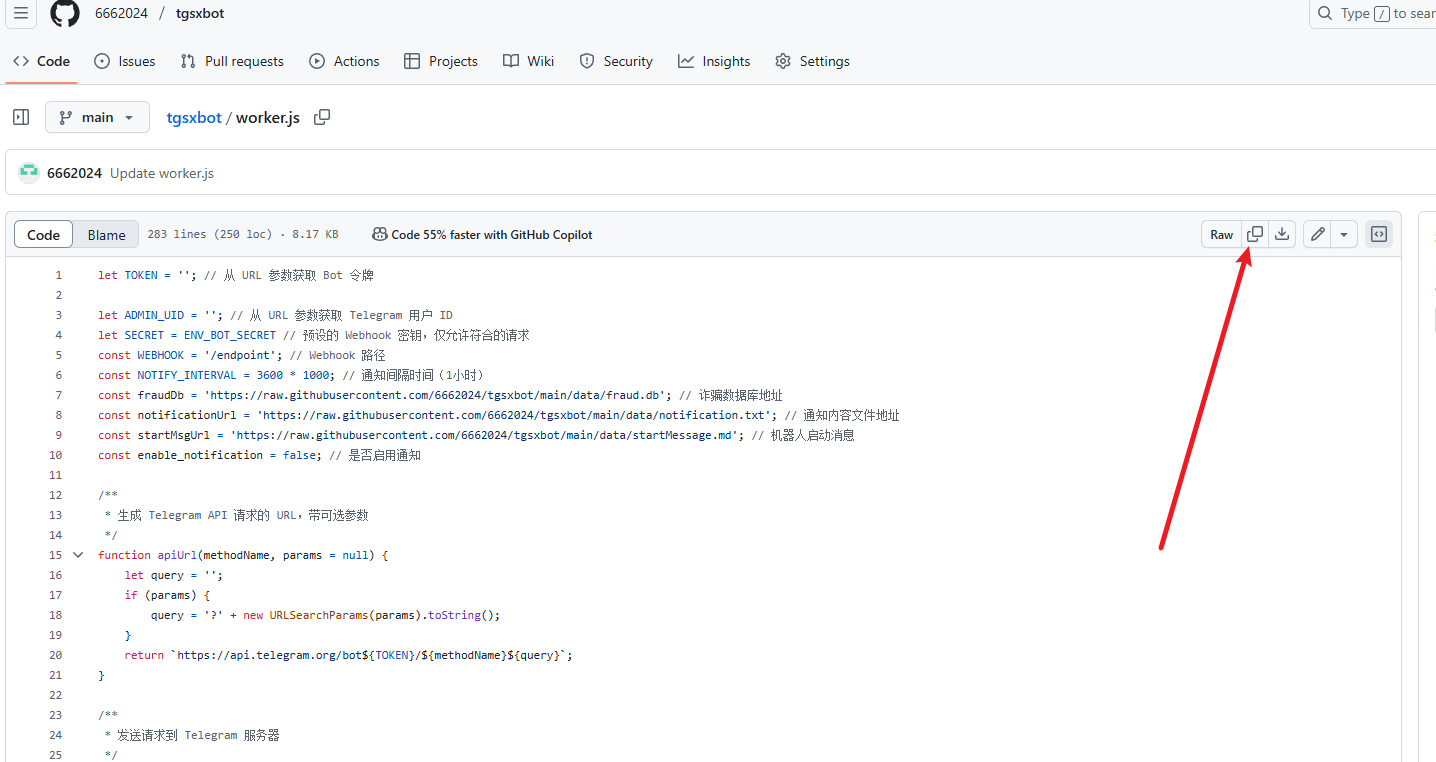The width and height of the screenshot is (1436, 762).
Task: Open symbols panel icon
Action: [x=1379, y=234]
